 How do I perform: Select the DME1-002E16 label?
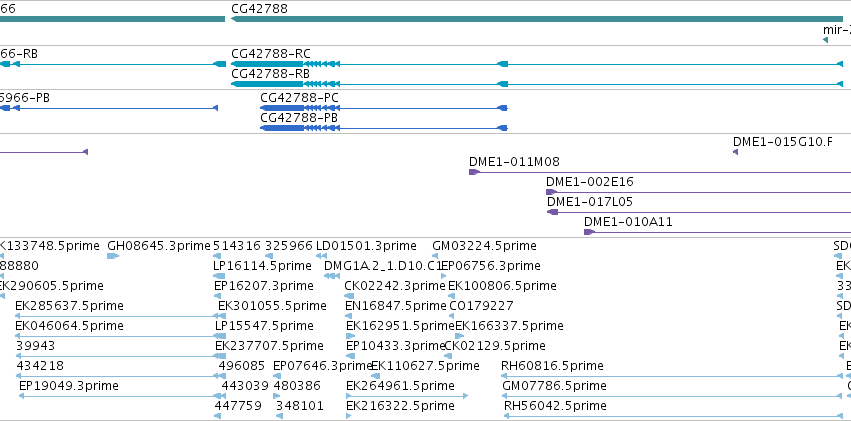[x=589, y=182]
